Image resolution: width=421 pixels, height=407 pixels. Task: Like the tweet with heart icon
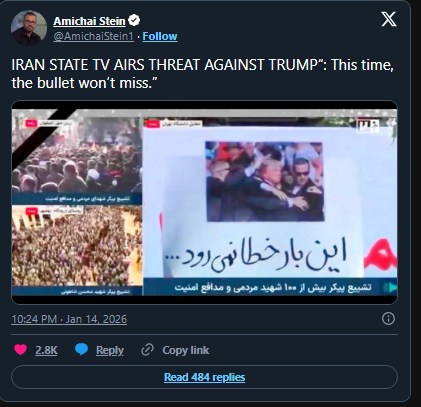click(x=21, y=349)
